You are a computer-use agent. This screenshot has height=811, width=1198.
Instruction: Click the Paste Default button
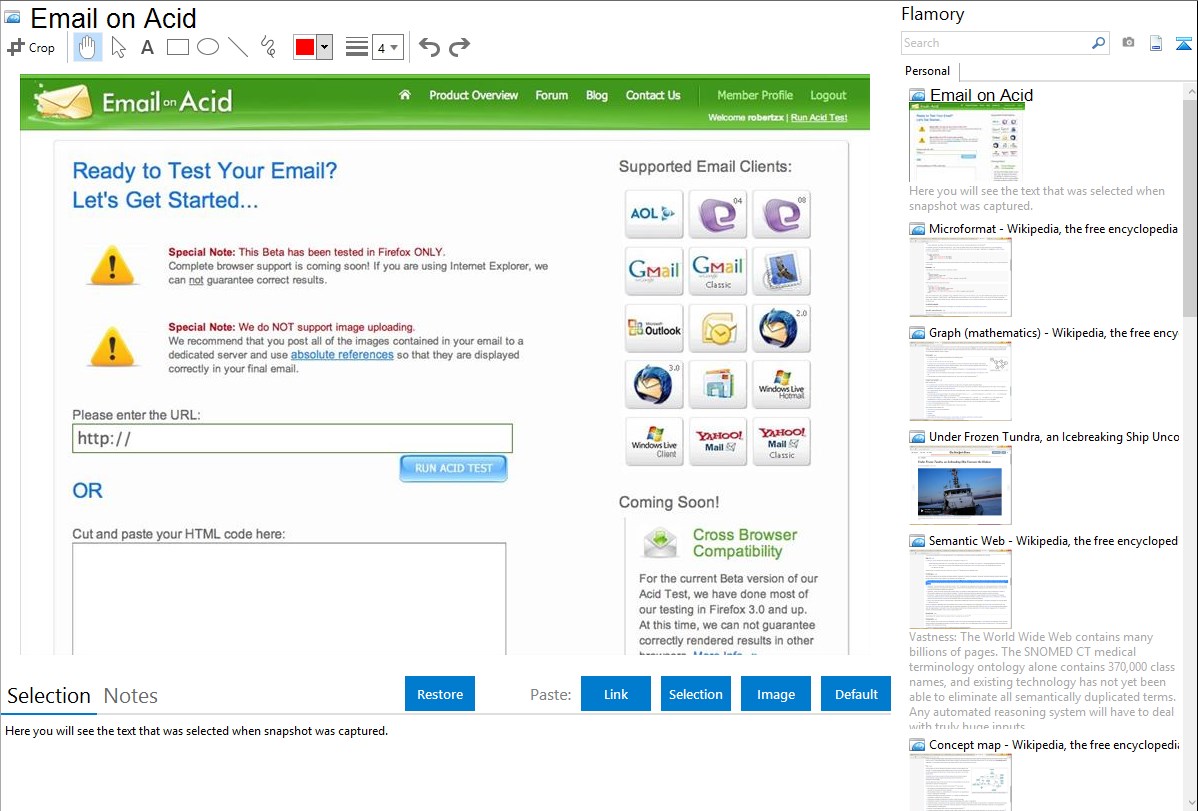(x=856, y=694)
